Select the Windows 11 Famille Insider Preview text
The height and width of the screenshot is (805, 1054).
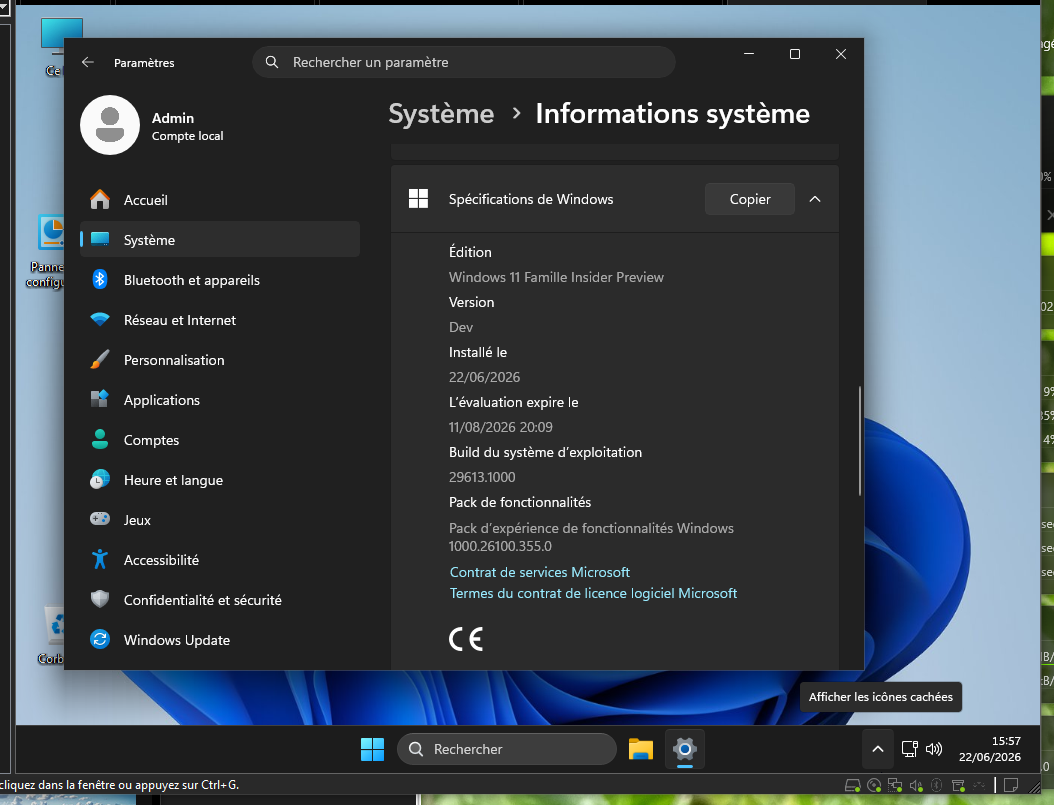pyautogui.click(x=556, y=278)
